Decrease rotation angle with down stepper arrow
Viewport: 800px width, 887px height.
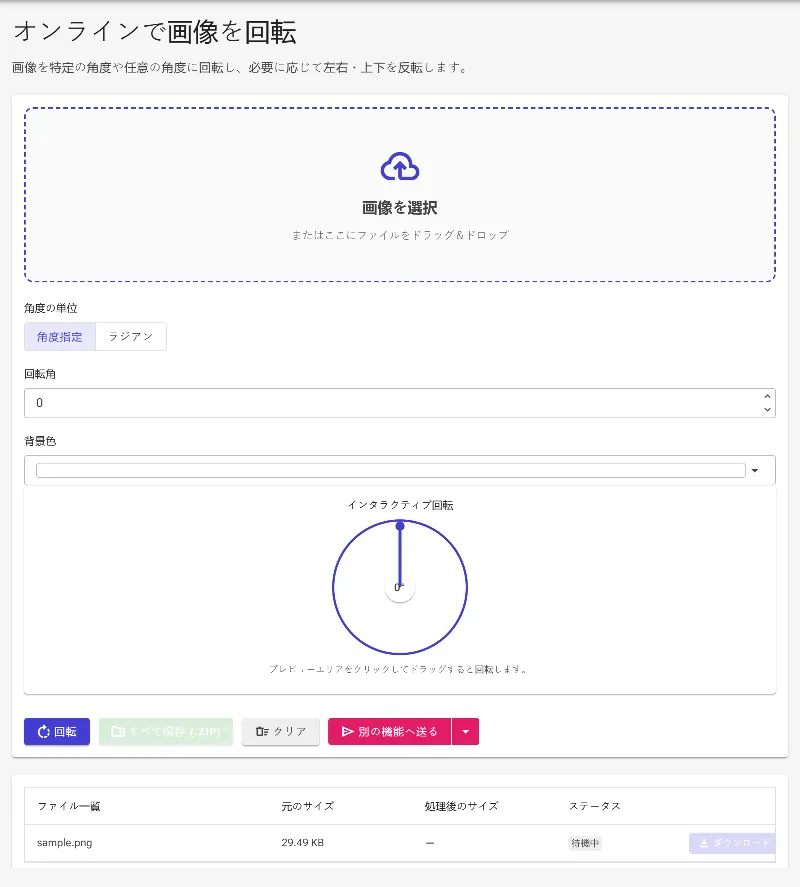click(767, 409)
